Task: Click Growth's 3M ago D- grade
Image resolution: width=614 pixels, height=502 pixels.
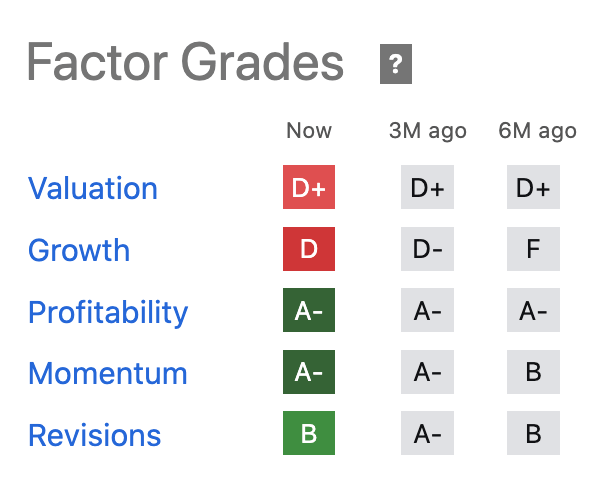Action: click(x=427, y=250)
